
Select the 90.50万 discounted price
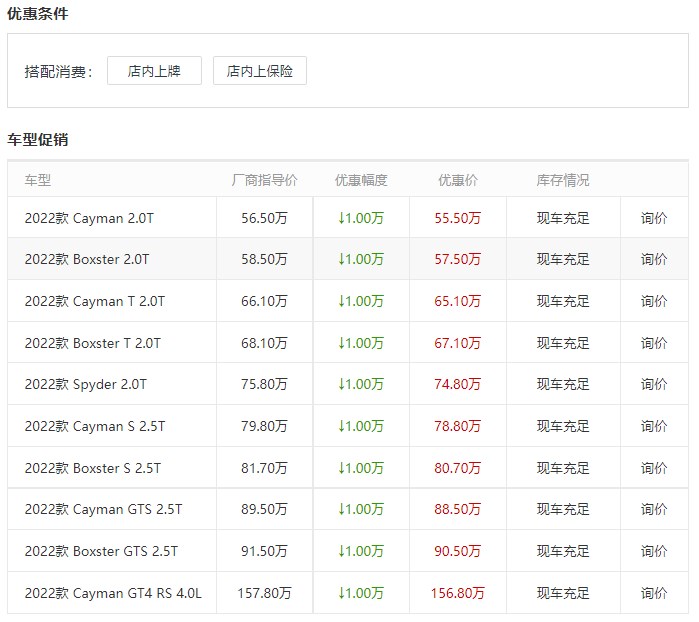(x=457, y=551)
